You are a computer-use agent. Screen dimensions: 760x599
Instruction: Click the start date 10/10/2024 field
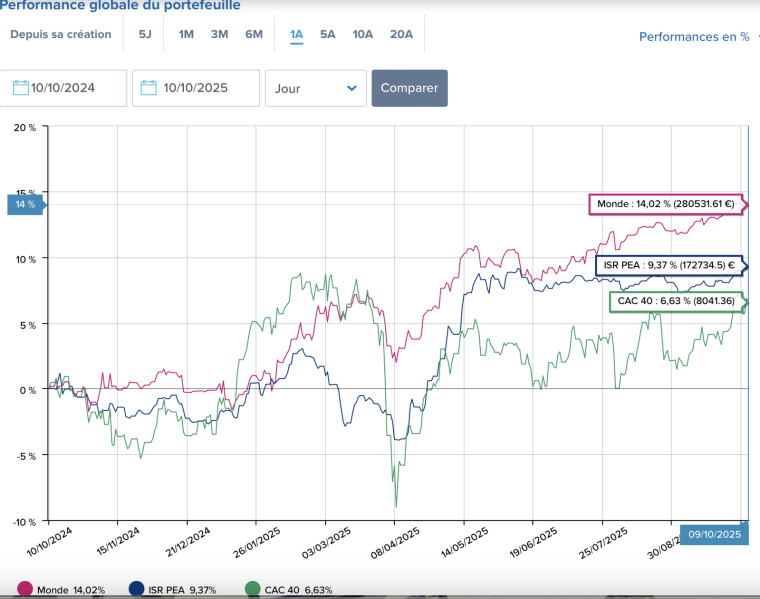click(x=72, y=88)
